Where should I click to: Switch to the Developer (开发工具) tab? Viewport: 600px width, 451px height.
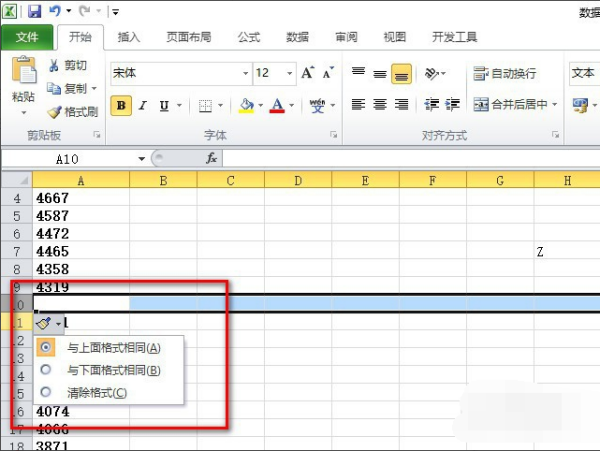(x=454, y=37)
